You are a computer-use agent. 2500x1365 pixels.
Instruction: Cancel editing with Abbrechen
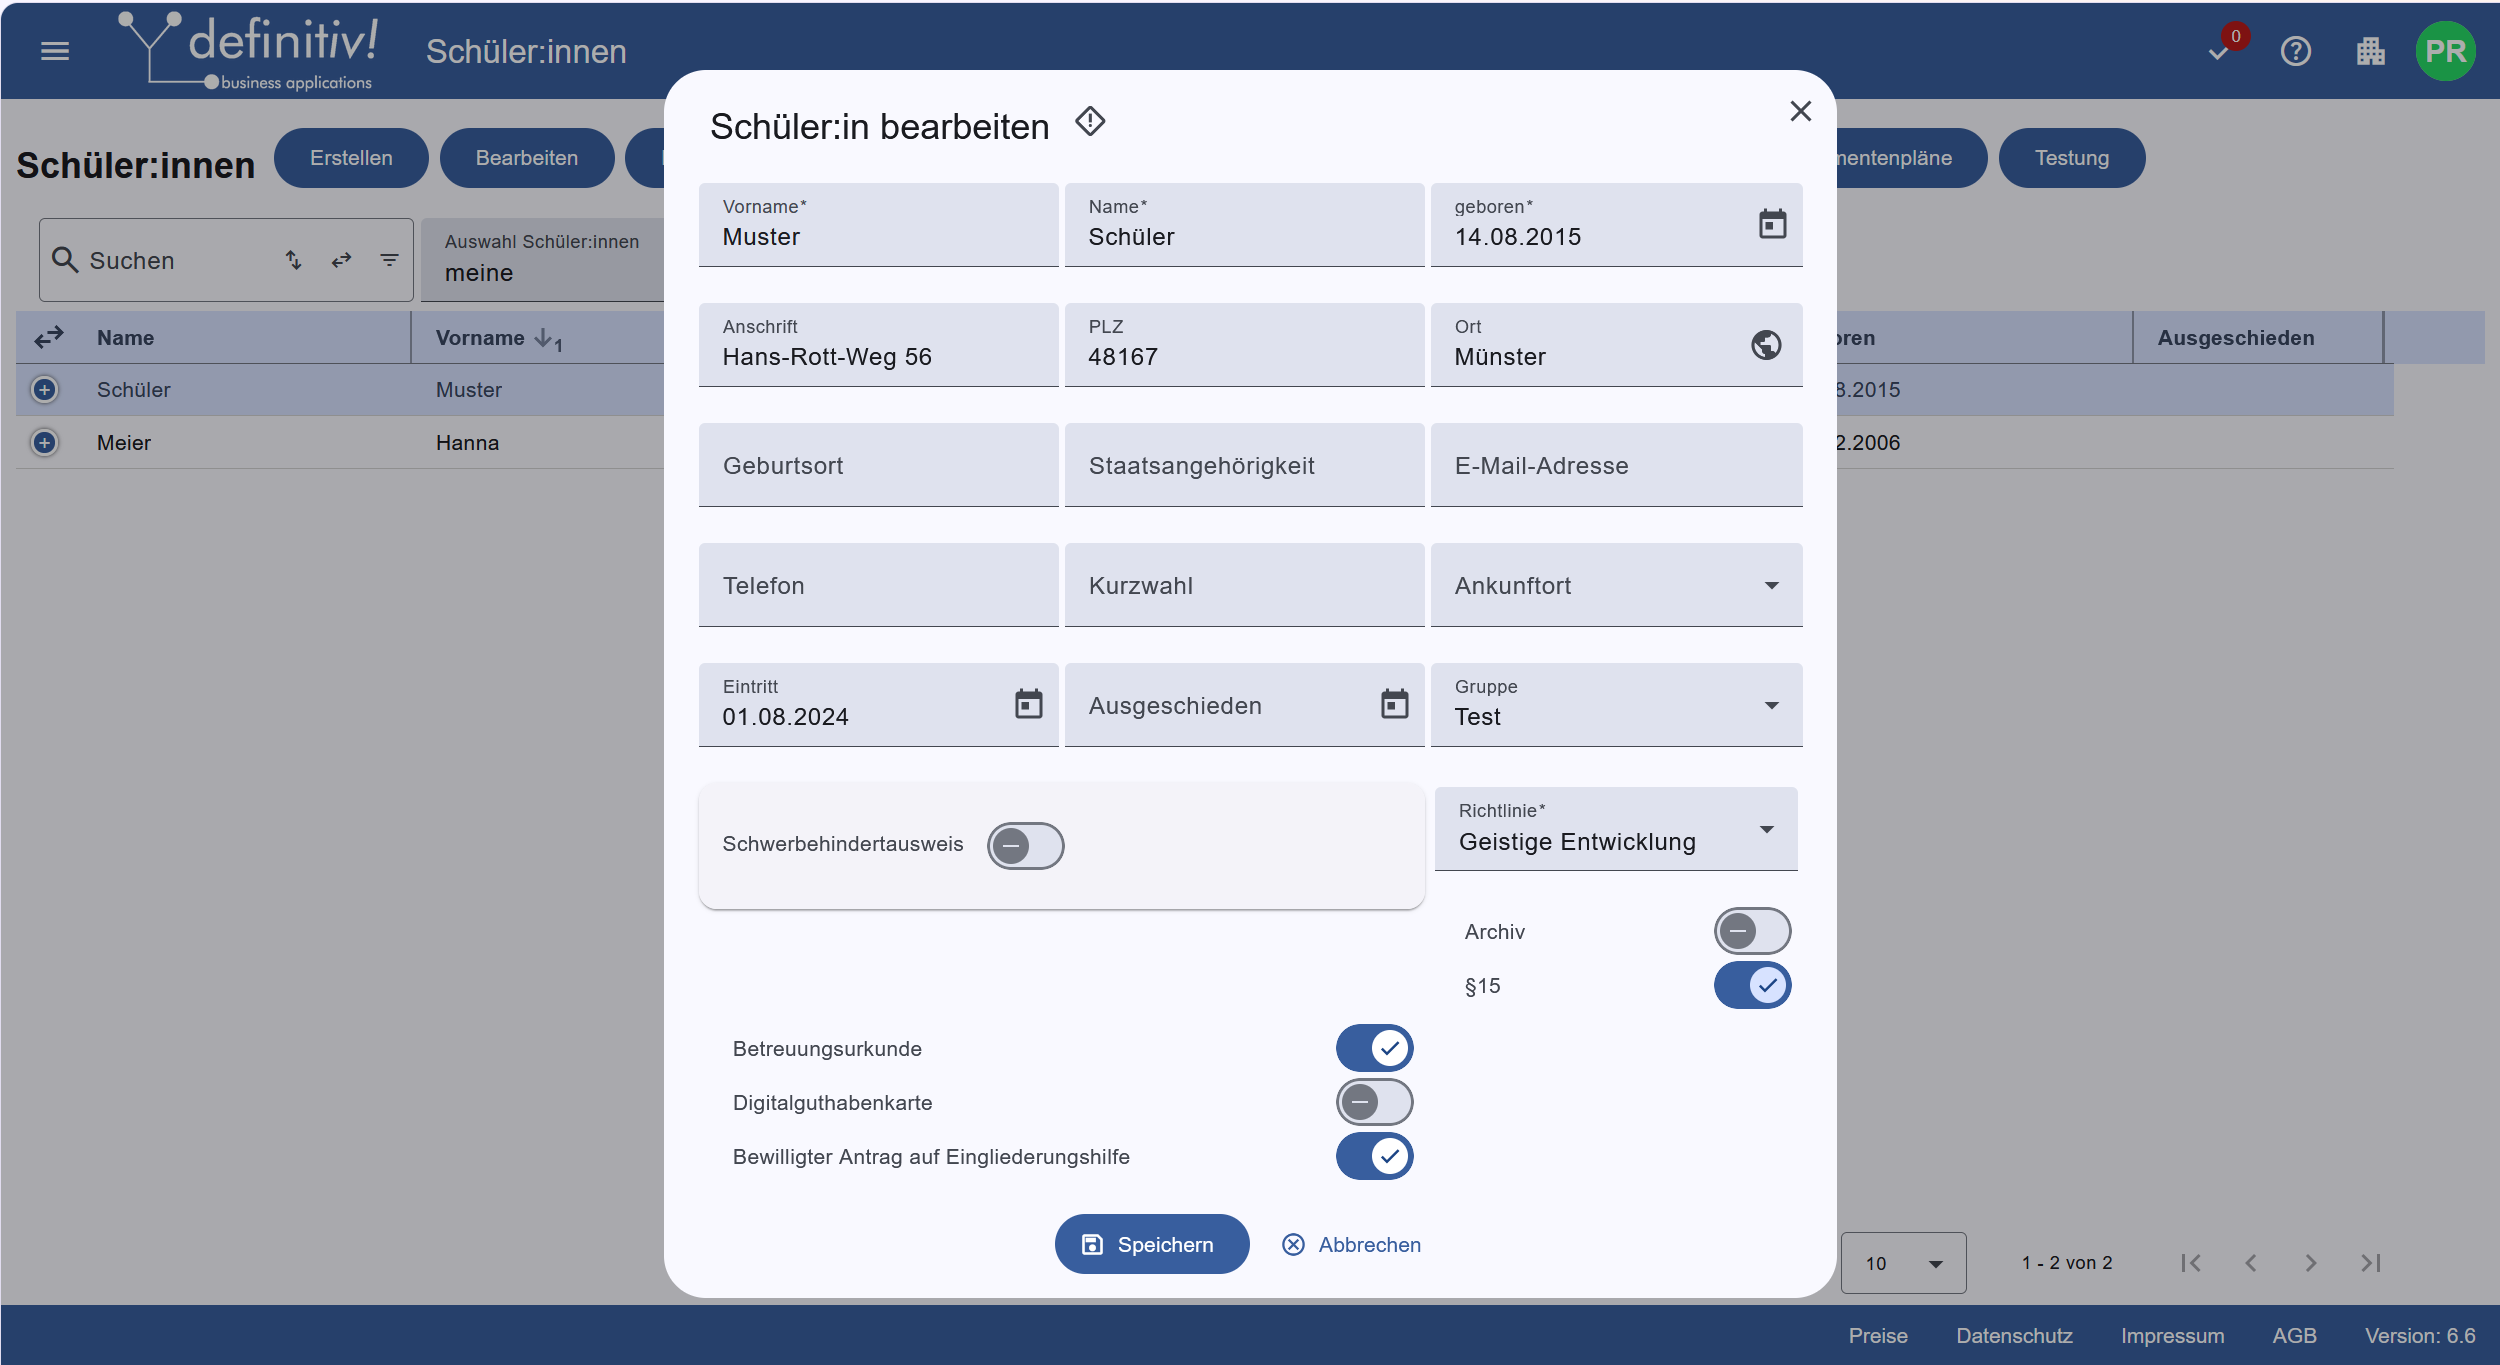[1351, 1245]
